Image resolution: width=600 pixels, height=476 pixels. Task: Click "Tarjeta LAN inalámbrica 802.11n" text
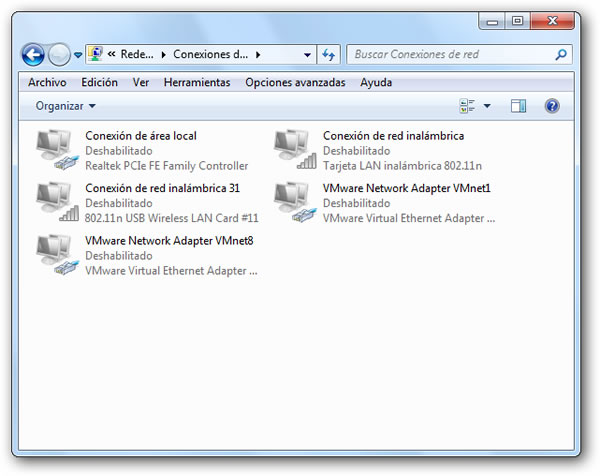coord(402,166)
